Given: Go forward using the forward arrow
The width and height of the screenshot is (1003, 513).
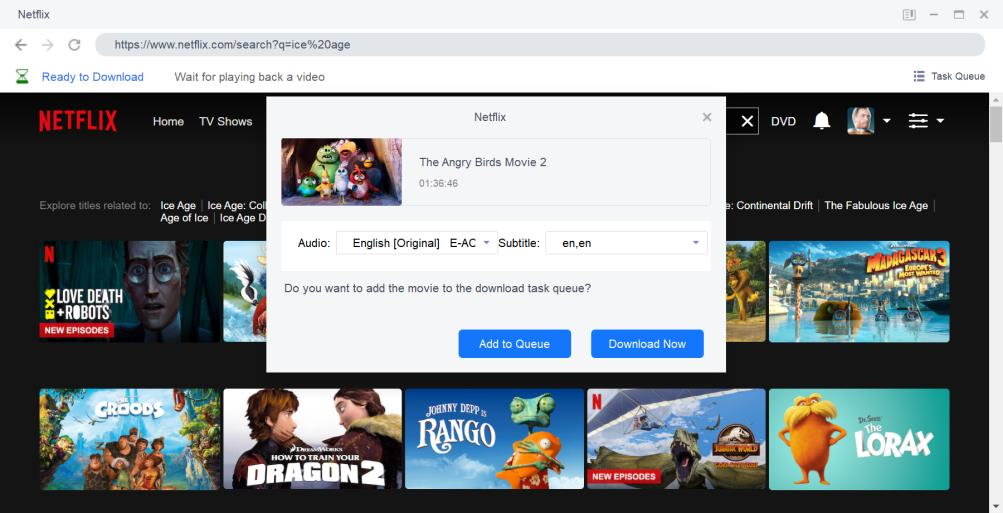Looking at the screenshot, I should click(x=47, y=45).
